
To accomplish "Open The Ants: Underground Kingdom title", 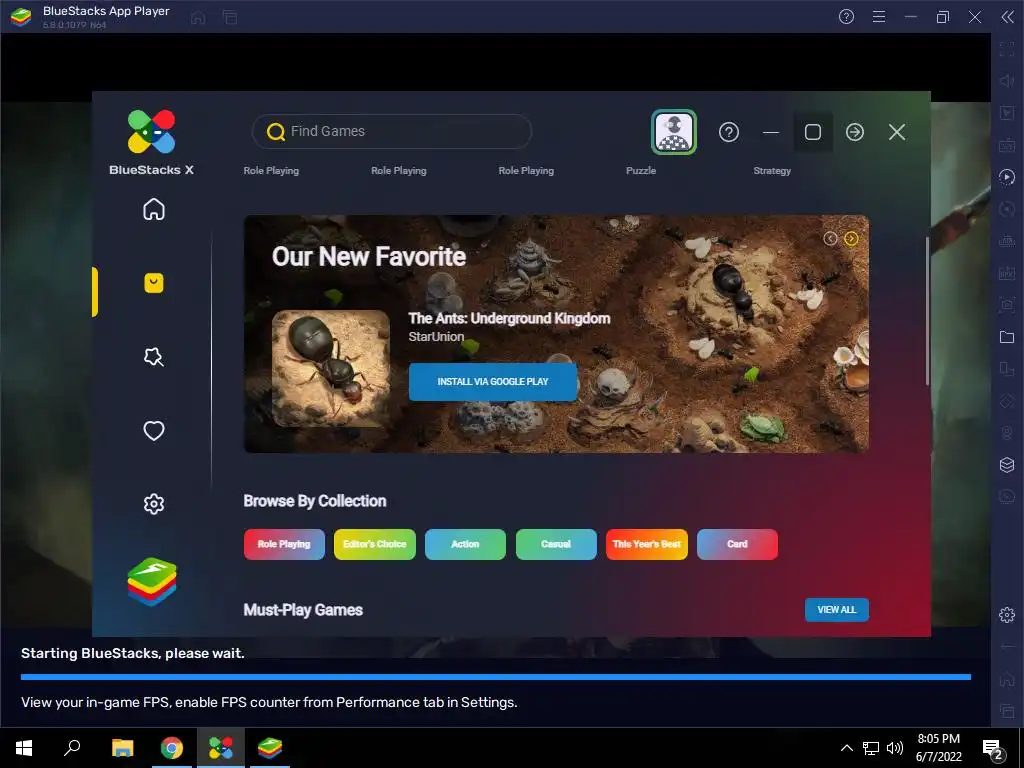I will point(509,318).
